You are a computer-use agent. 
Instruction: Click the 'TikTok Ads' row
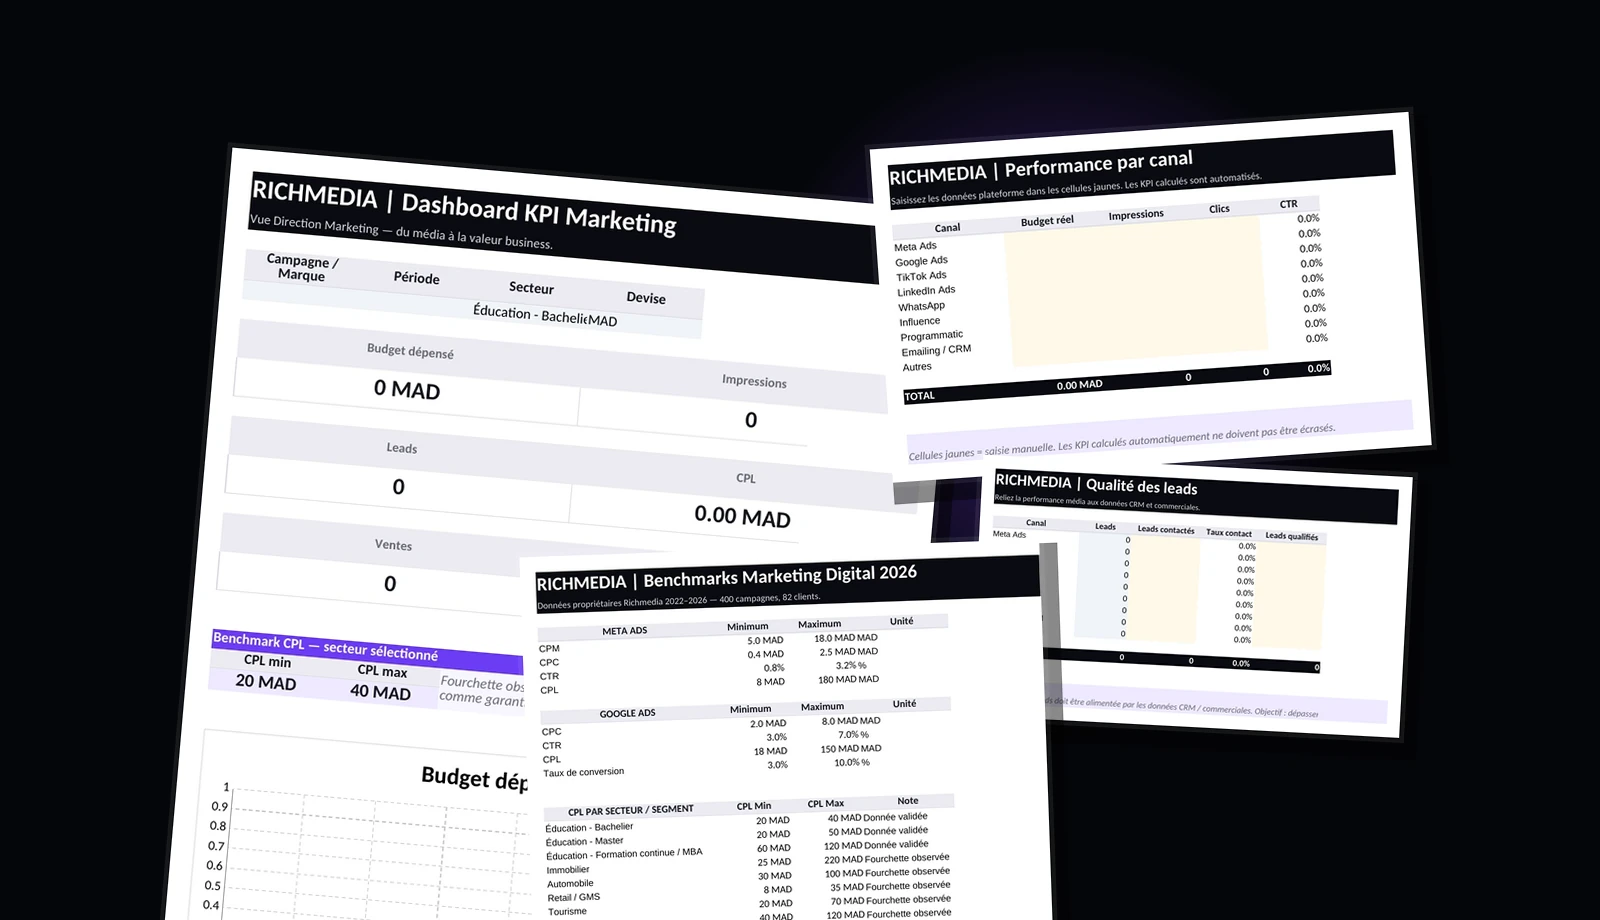tap(921, 276)
